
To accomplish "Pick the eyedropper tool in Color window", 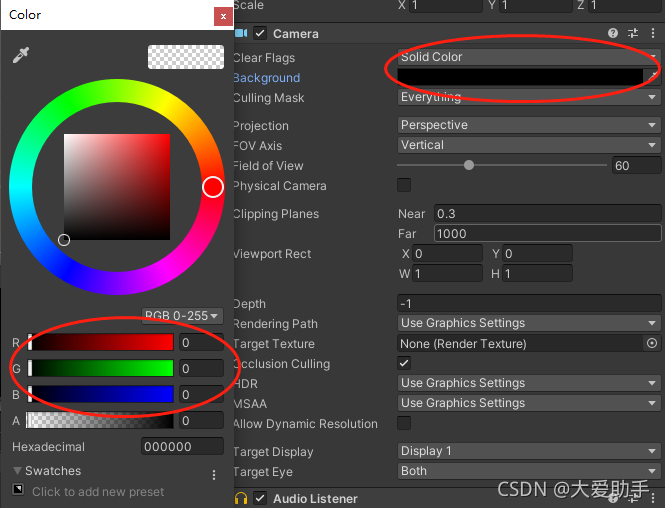I will [21, 55].
